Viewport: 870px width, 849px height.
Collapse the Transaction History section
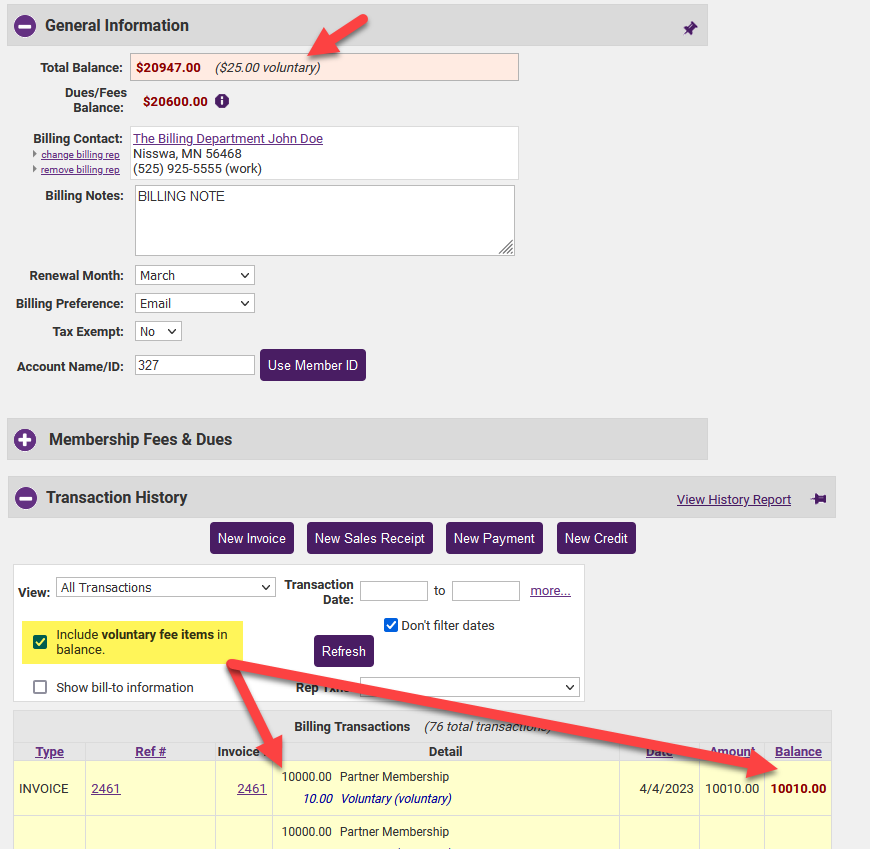click(26, 498)
